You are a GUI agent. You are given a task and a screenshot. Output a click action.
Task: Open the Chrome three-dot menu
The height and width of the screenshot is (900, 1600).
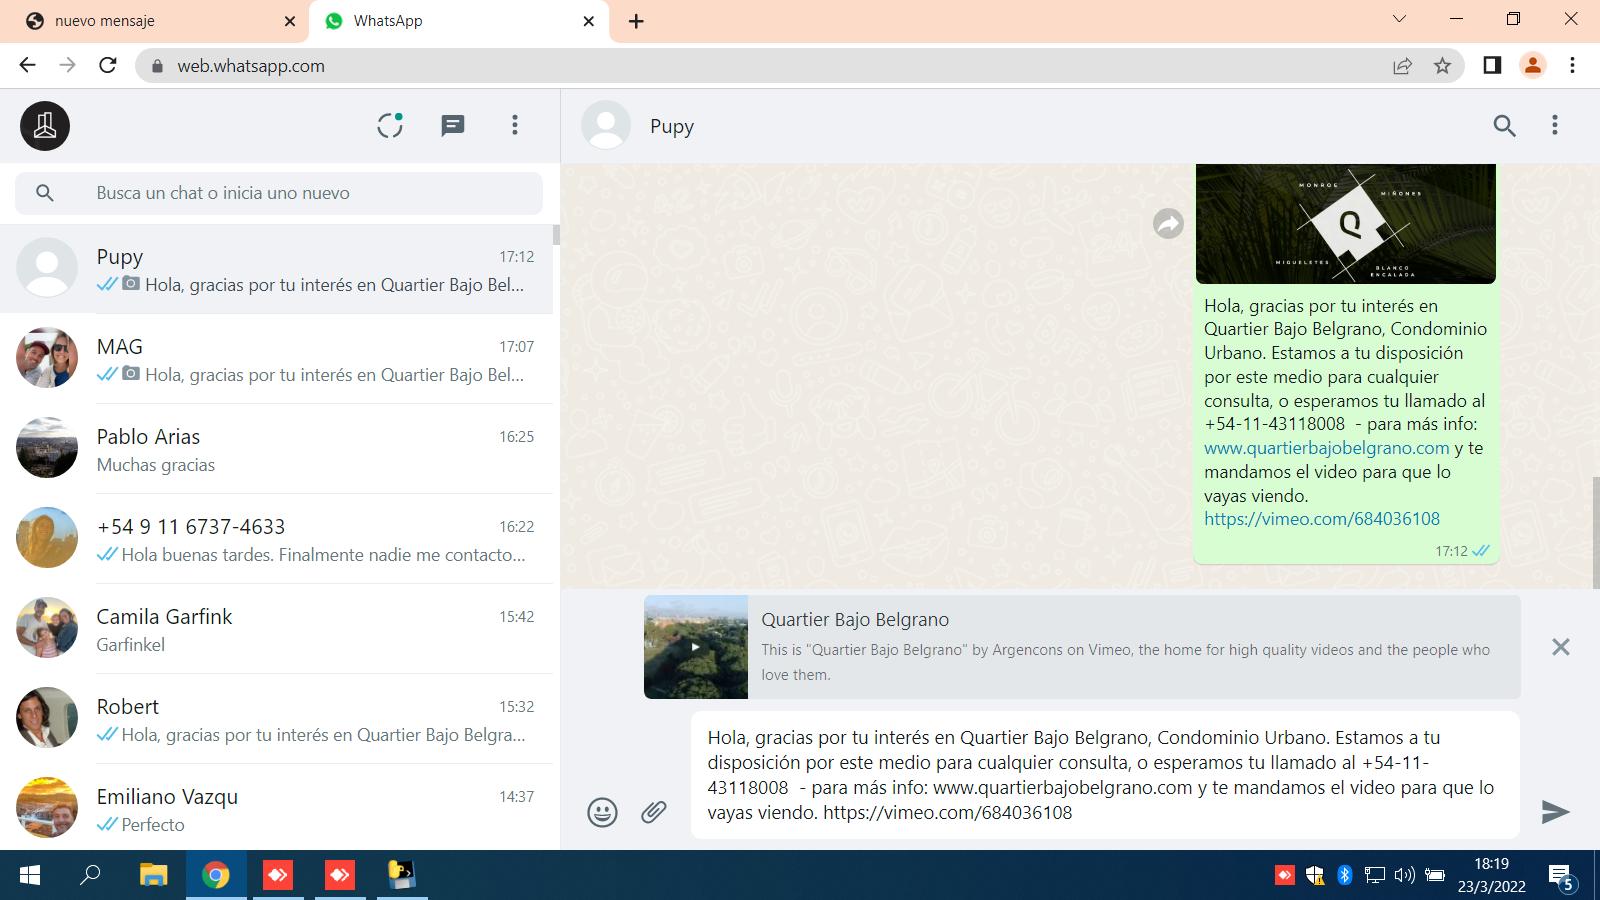tap(1572, 65)
